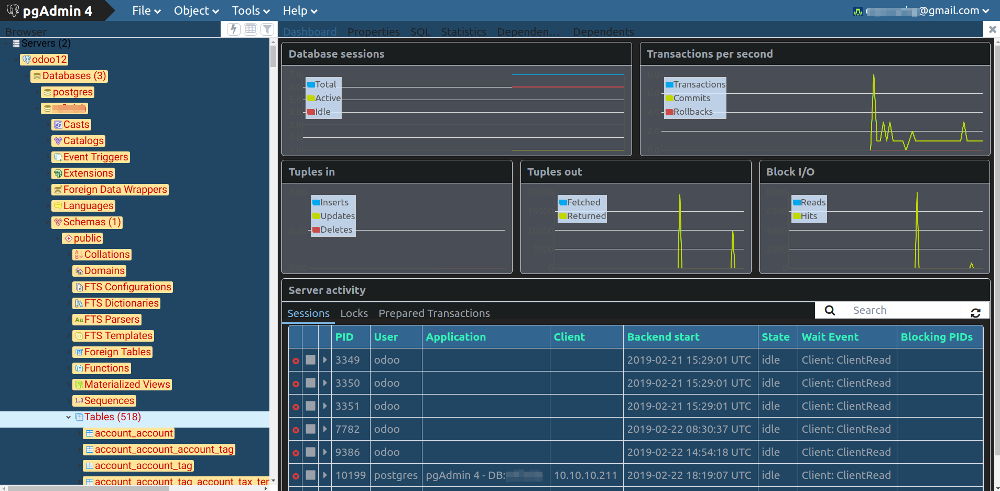The image size is (1000, 491).
Task: Open the File menu
Action: 147,11
